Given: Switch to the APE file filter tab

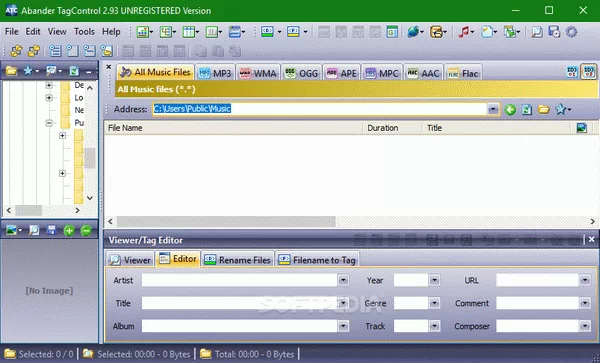Looking at the screenshot, I should click(x=341, y=73).
